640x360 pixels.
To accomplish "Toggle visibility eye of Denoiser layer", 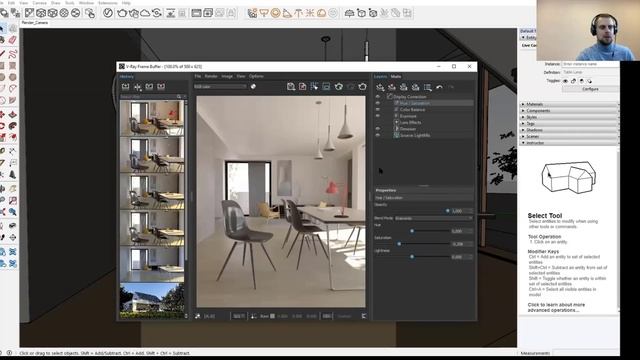I will 378,129.
